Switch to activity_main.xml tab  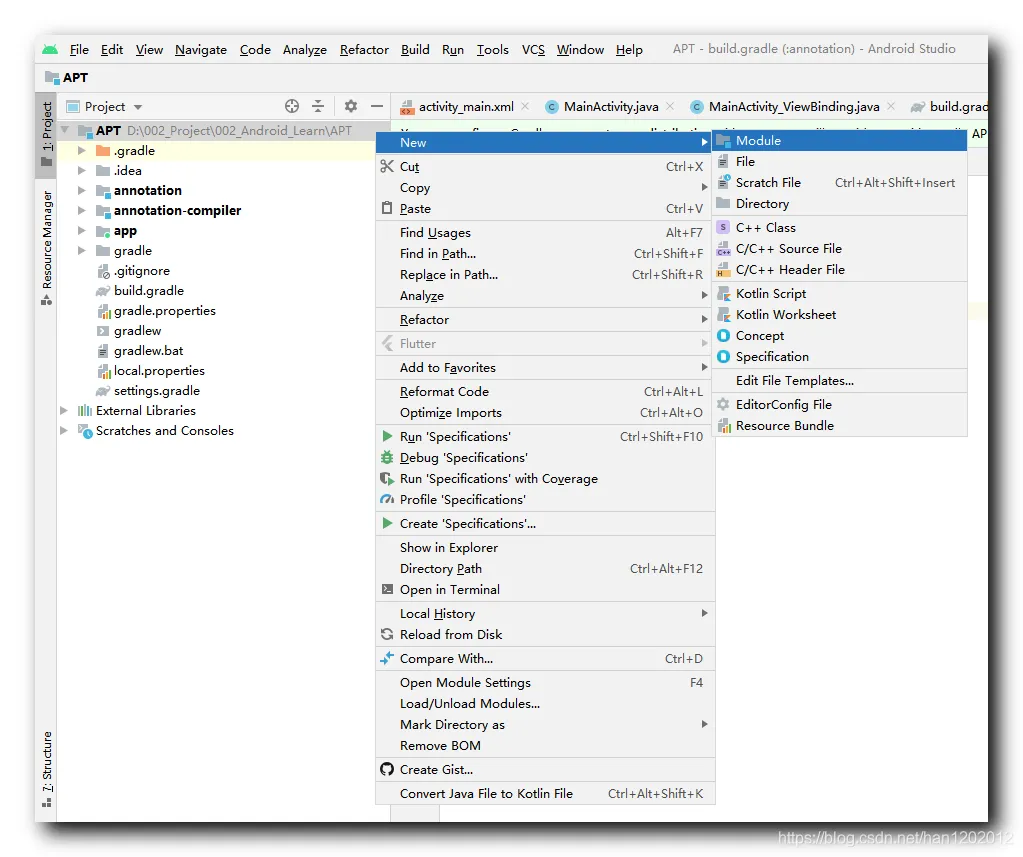coord(465,106)
